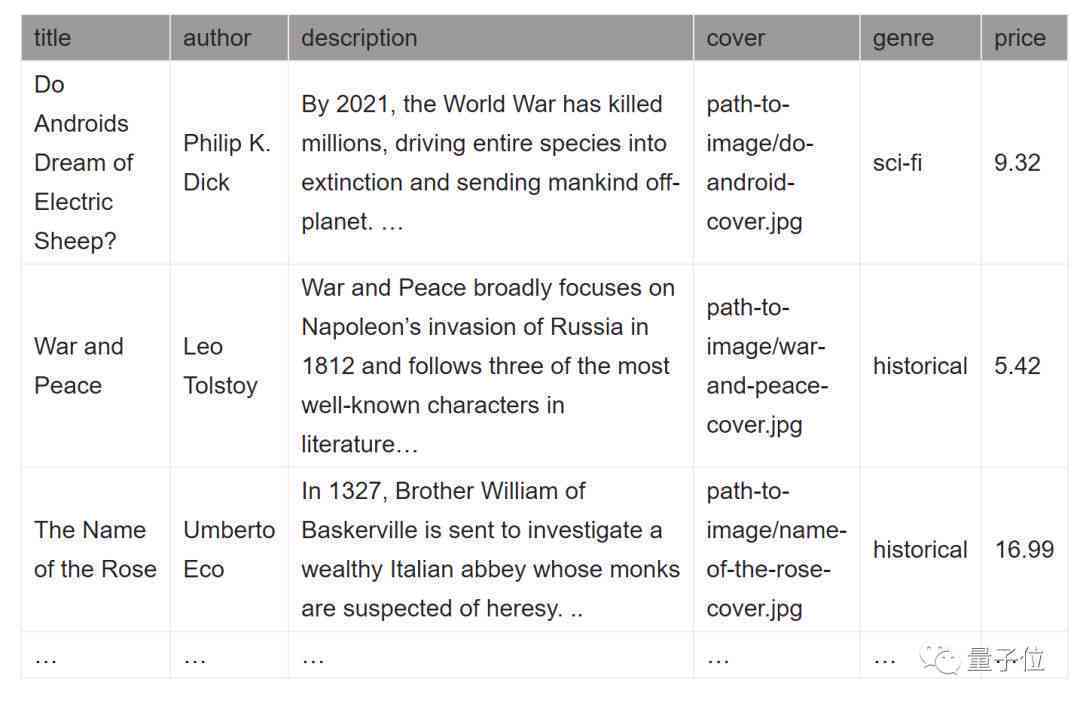Click the war-and-peace-cover.jpg image path

(777, 366)
